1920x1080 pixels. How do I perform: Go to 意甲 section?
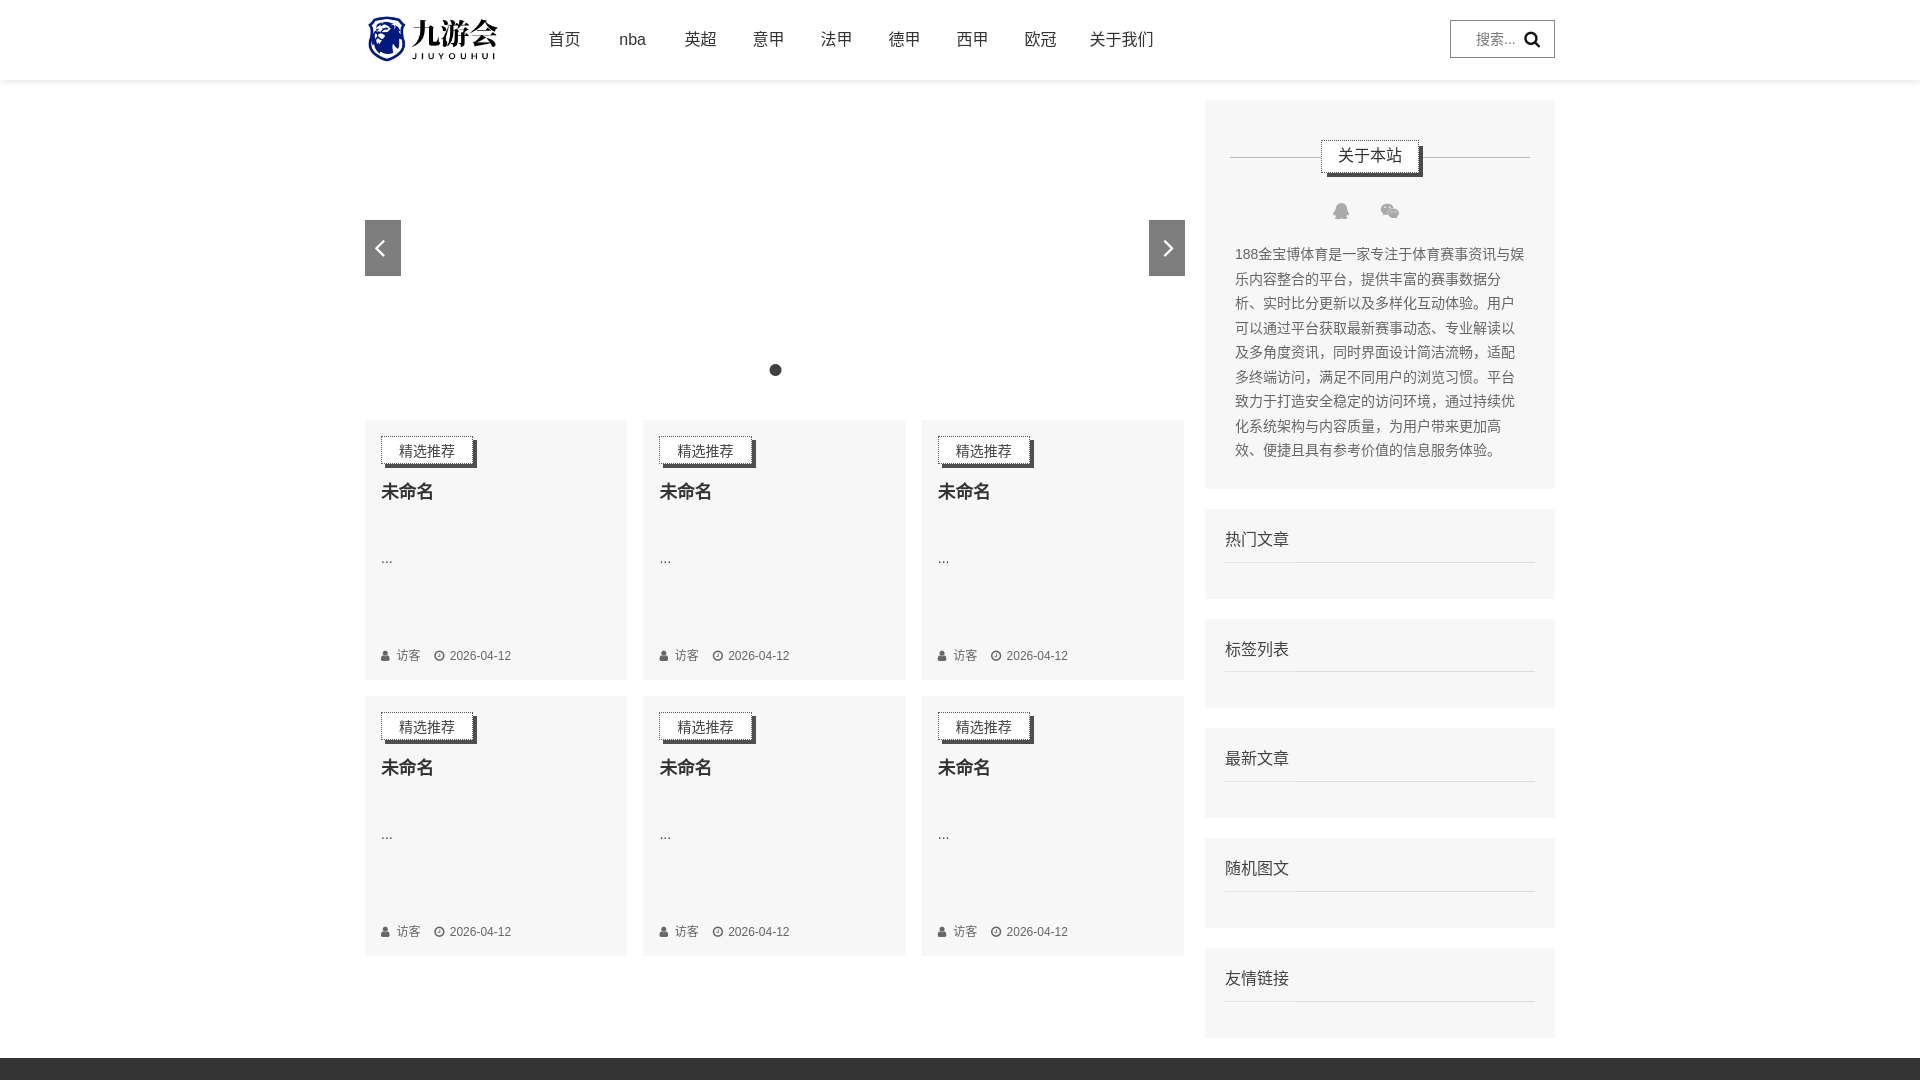(x=768, y=40)
